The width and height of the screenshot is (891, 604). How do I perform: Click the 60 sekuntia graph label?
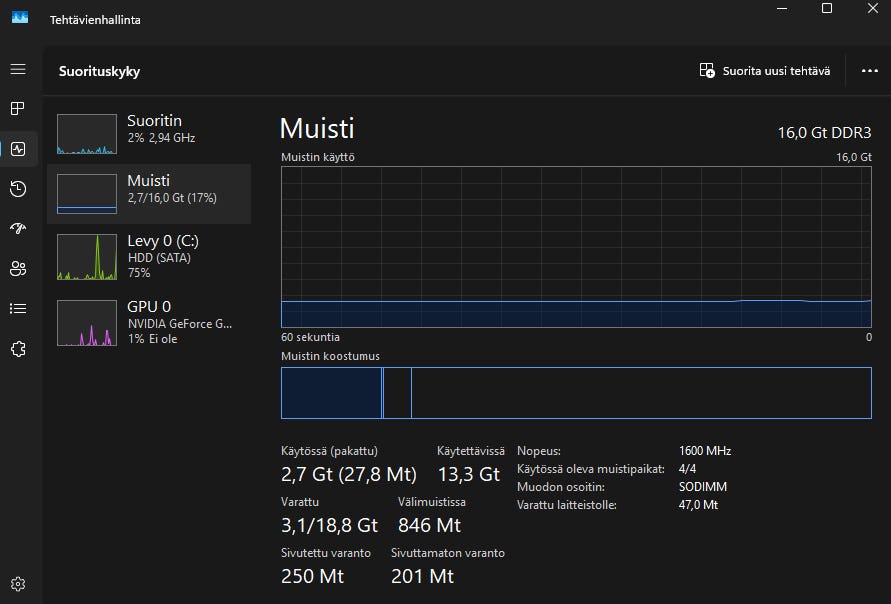pyautogui.click(x=310, y=337)
